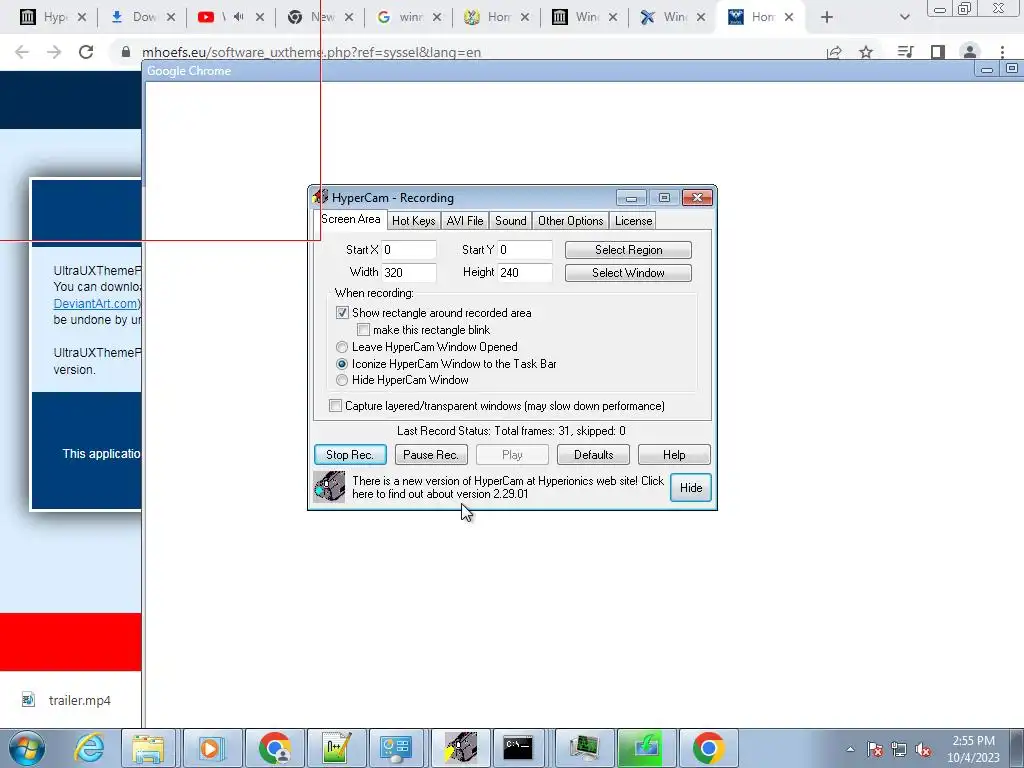Open Windows Explorer folder icon in taskbar

coord(148,748)
